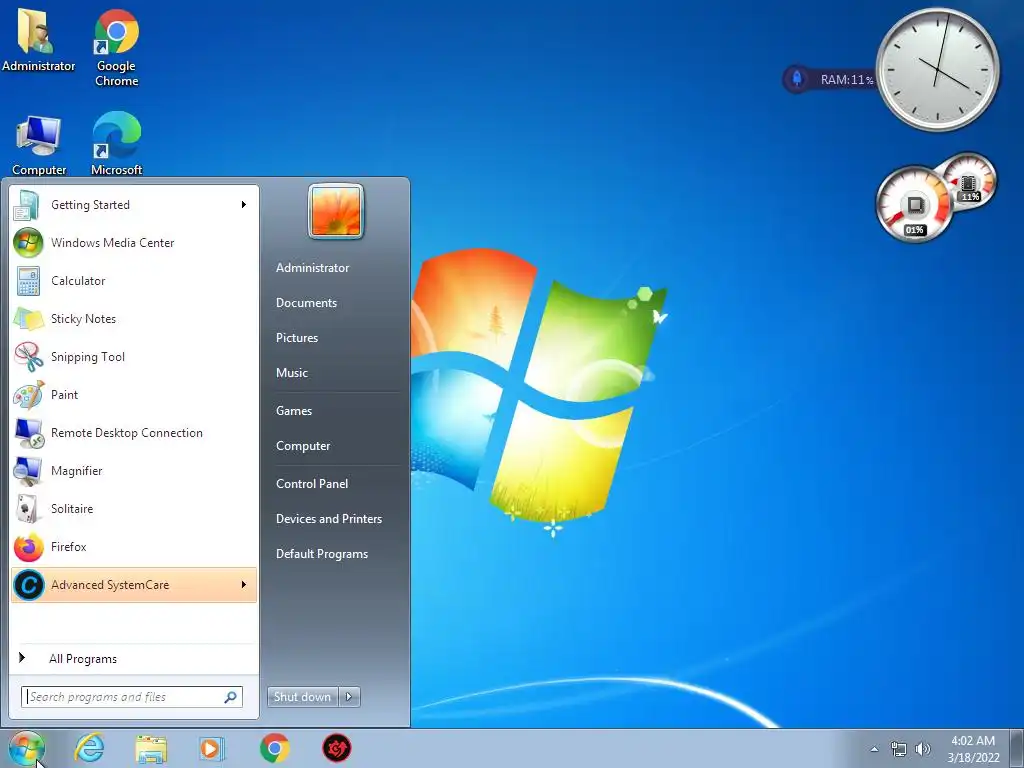Click the CPU meter gauge gadget

[x=914, y=204]
